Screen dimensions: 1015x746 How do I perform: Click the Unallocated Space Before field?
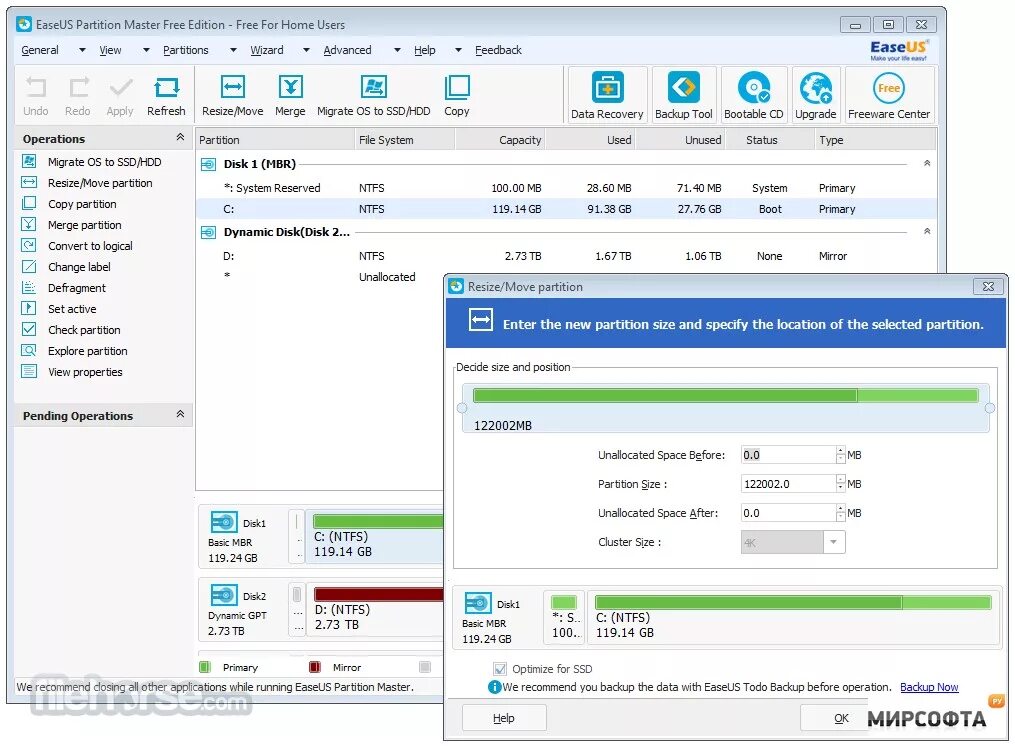pyautogui.click(x=788, y=455)
